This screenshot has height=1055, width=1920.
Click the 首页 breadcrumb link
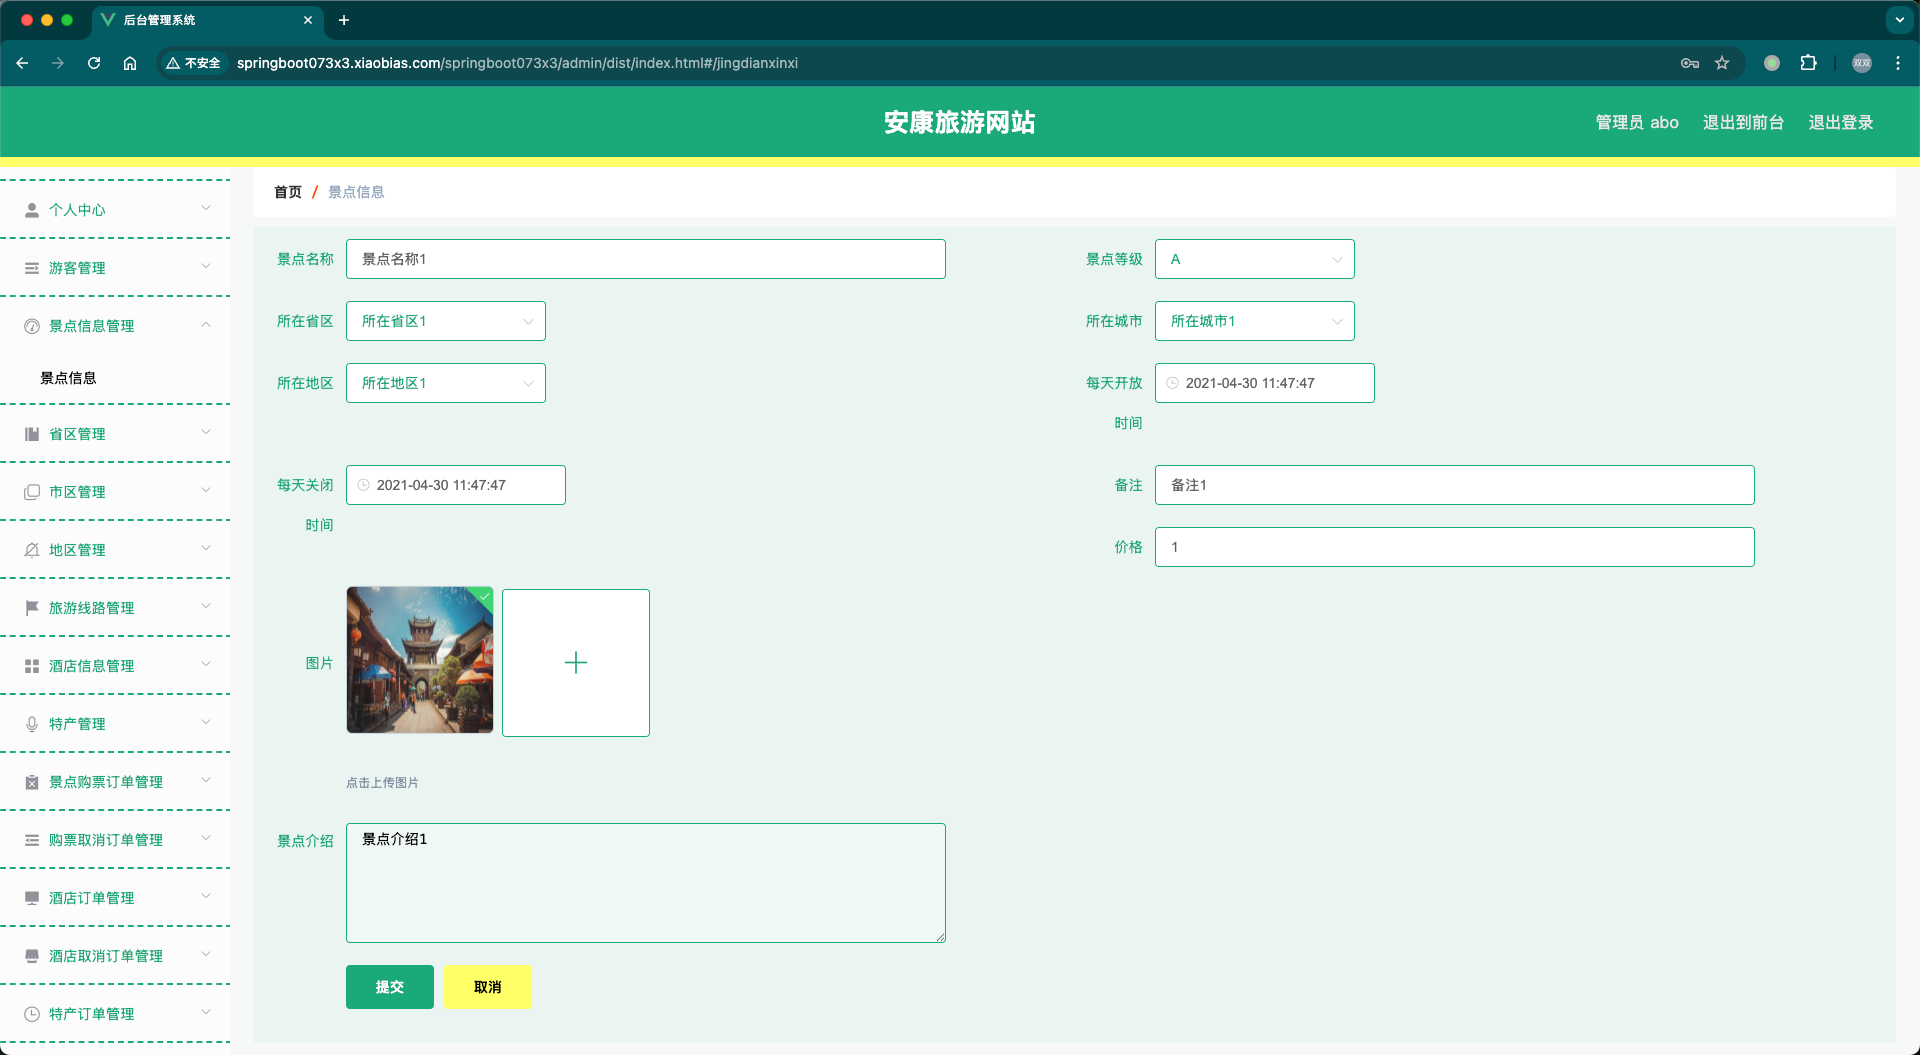(288, 192)
